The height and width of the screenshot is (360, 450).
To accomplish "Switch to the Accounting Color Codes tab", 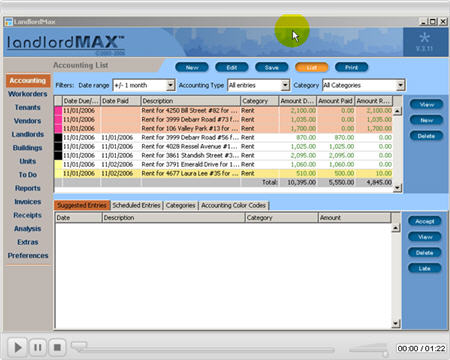I will point(233,205).
